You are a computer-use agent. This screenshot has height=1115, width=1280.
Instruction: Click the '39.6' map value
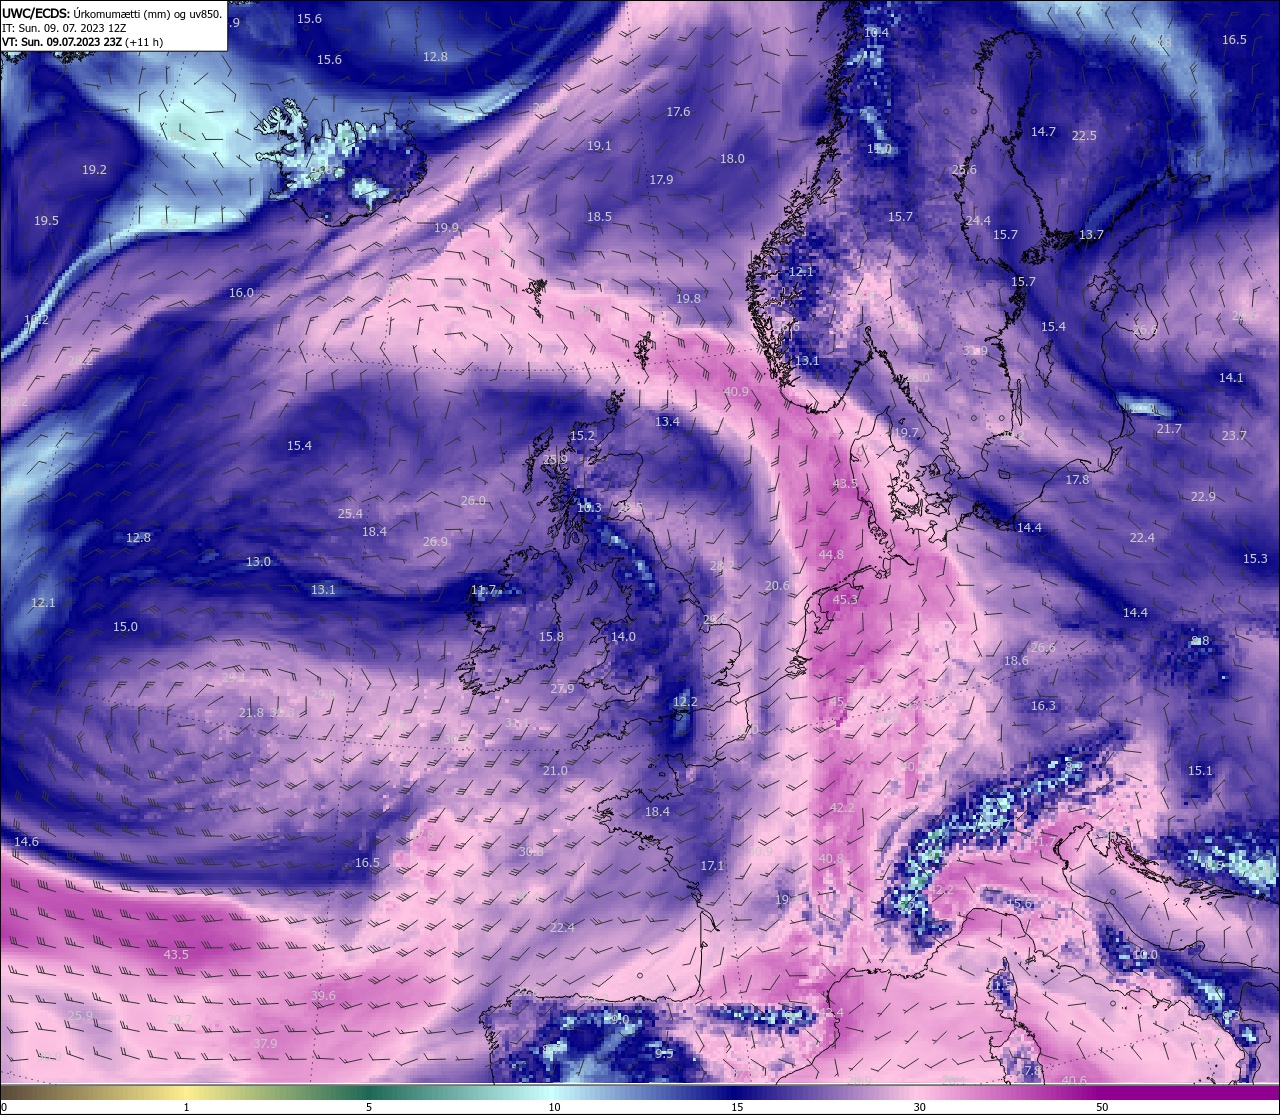323,996
